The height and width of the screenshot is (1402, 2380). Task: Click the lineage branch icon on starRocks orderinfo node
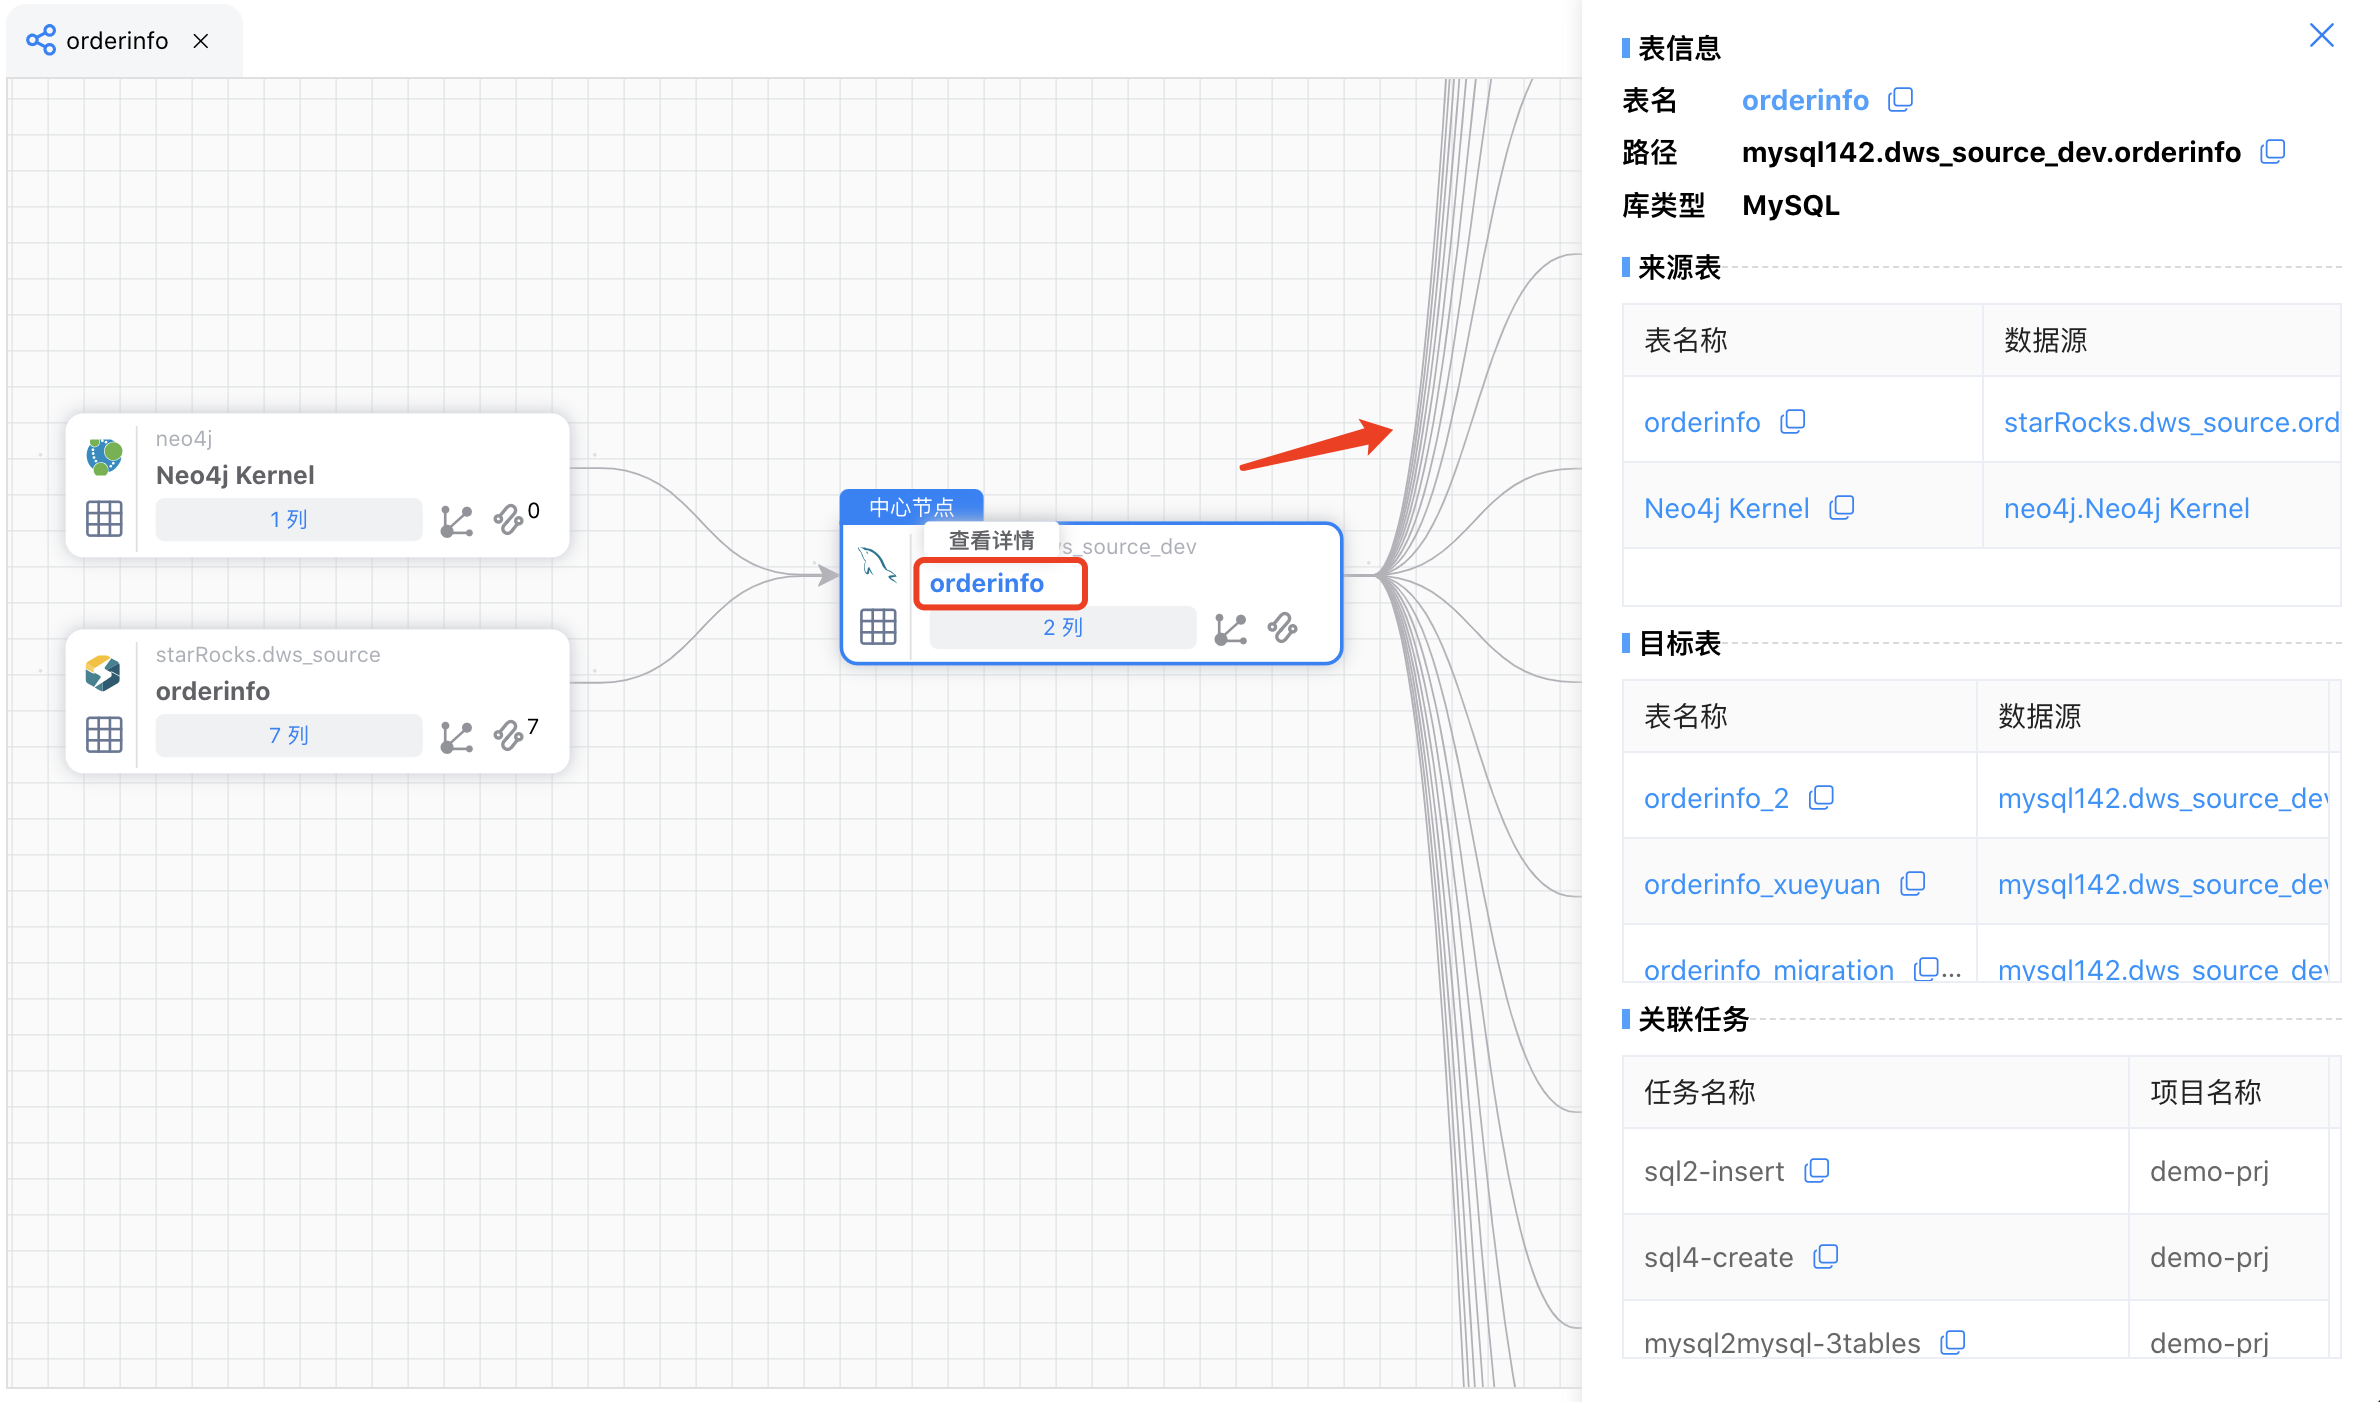click(x=457, y=736)
